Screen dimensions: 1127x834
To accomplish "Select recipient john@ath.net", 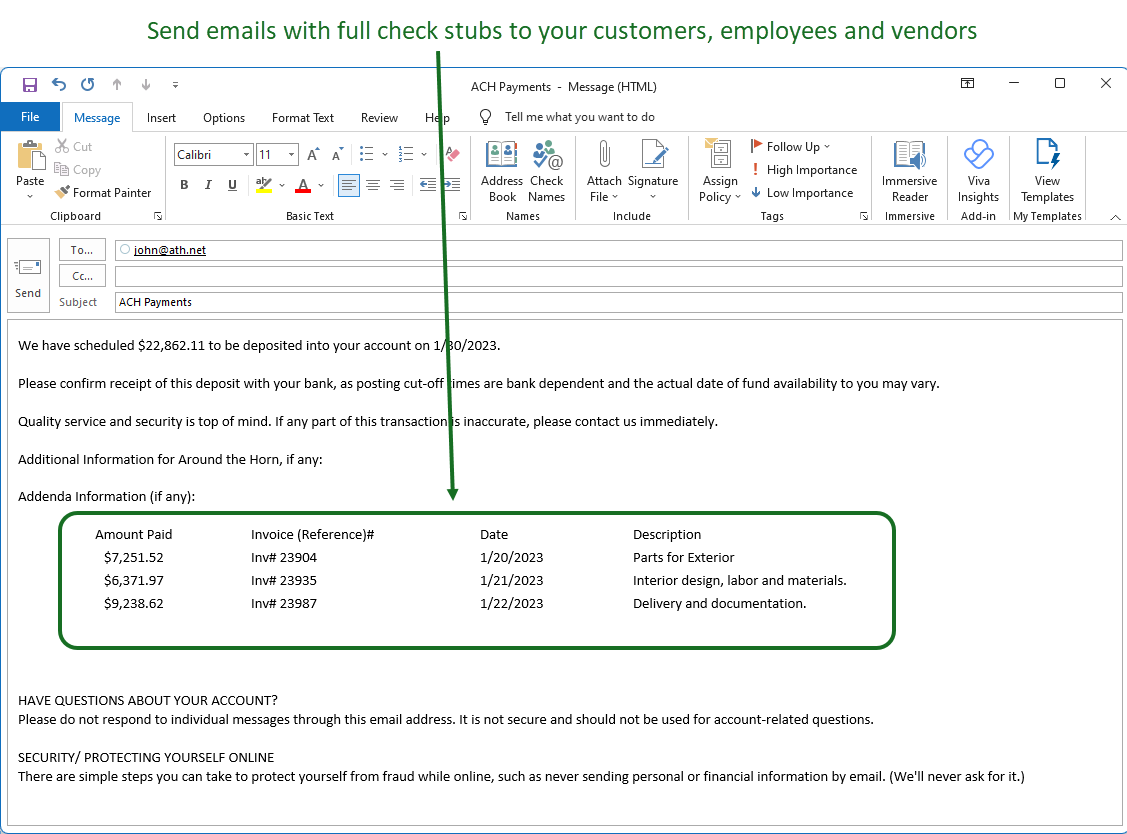I will 170,250.
